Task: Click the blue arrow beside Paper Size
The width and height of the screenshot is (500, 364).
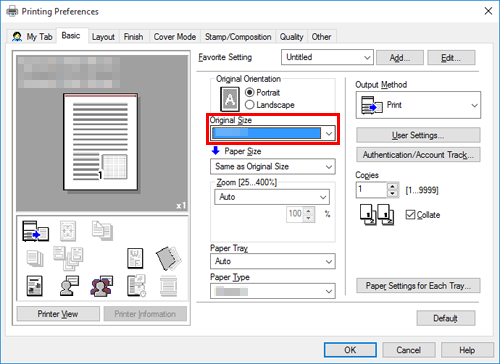Action: click(216, 151)
